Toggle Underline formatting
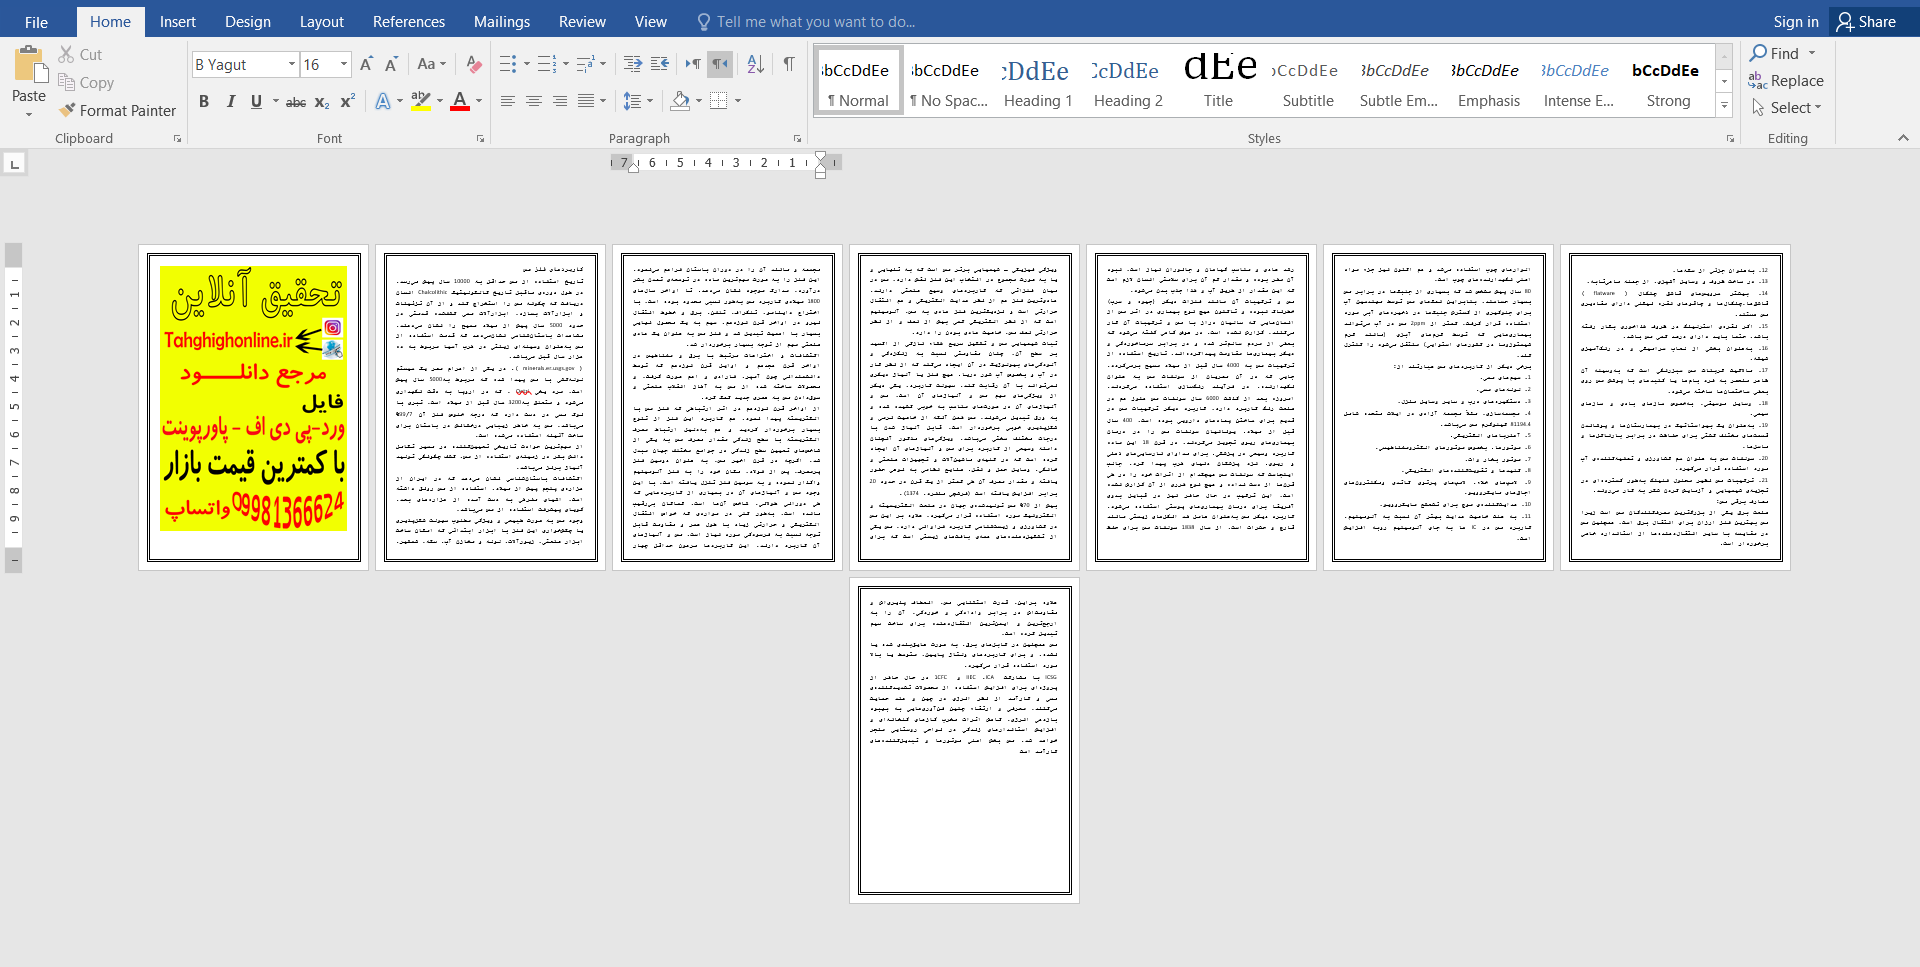 click(256, 101)
